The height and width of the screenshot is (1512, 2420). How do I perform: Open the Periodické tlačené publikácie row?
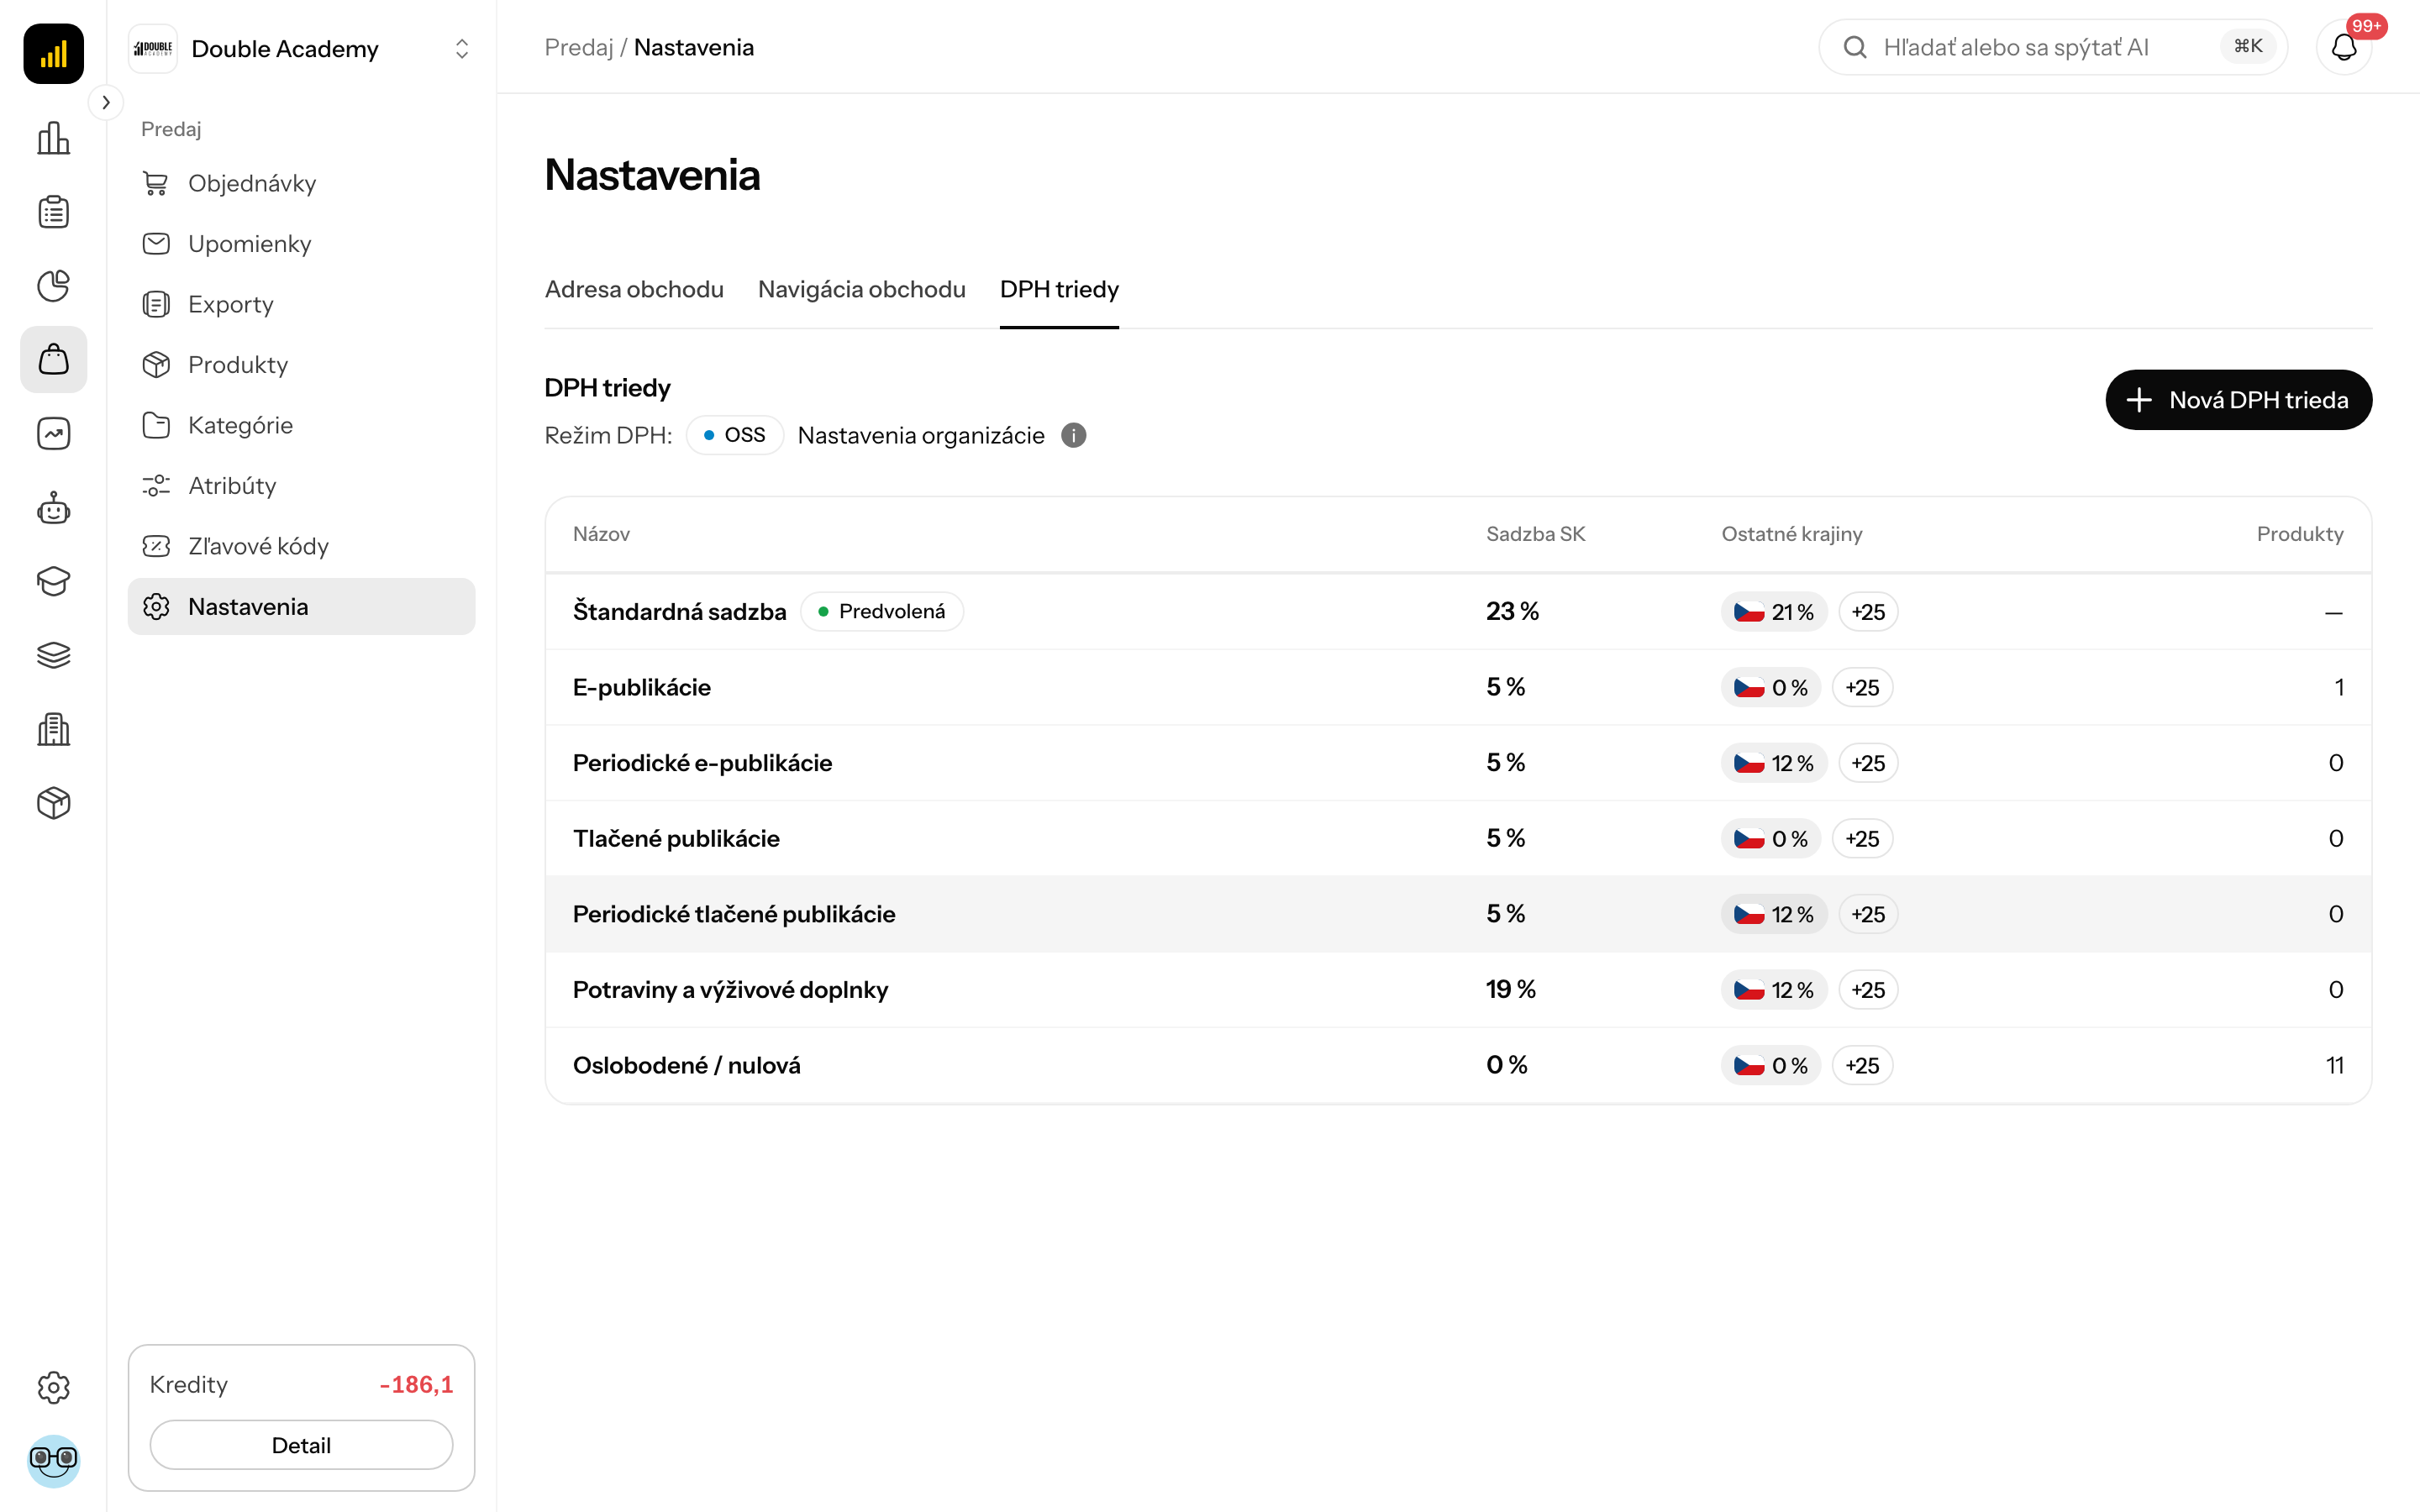point(1458,914)
